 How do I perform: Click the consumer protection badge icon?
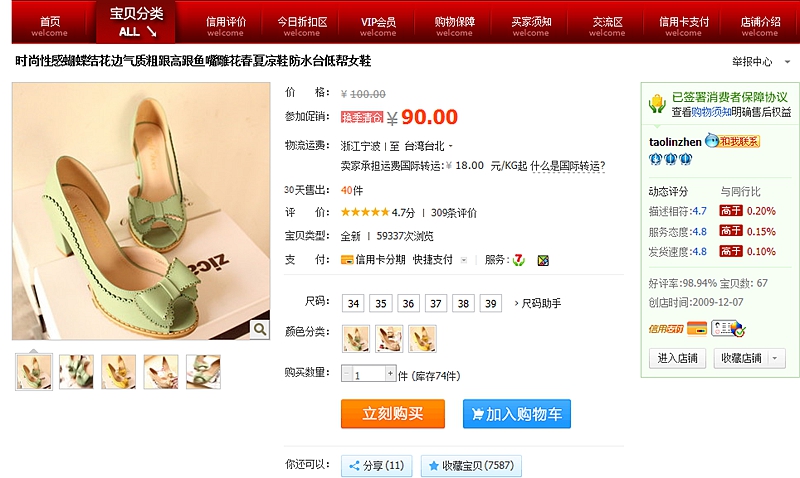click(x=657, y=104)
